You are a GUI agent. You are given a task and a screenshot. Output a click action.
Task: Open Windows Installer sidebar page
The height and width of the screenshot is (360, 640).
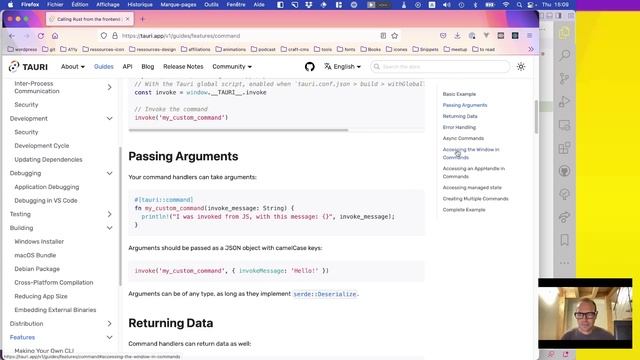(x=39, y=242)
